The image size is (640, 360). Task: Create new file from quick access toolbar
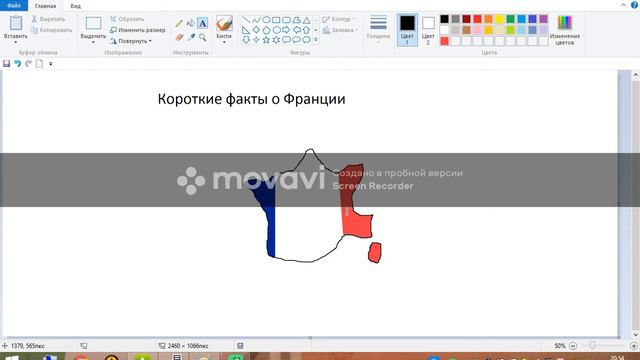39,63
